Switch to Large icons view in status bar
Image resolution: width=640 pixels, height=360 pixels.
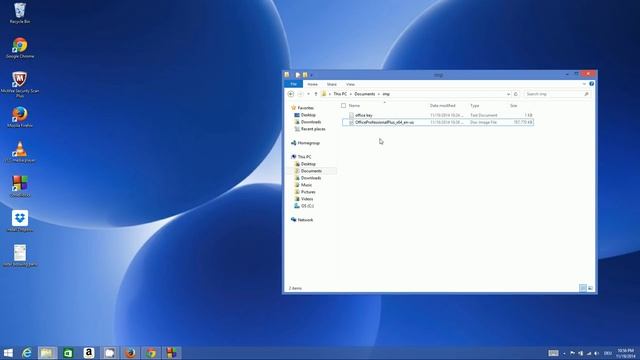click(590, 288)
